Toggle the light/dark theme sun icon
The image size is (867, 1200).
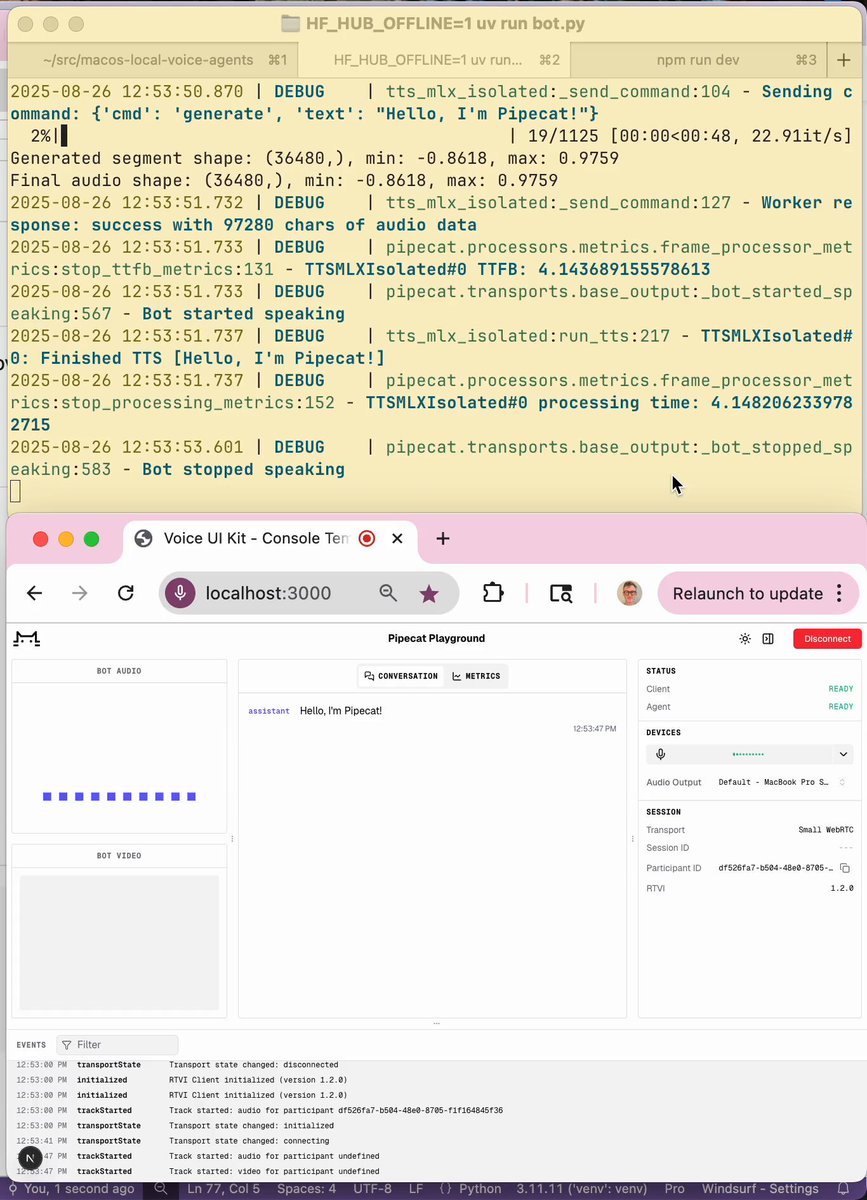coord(745,638)
